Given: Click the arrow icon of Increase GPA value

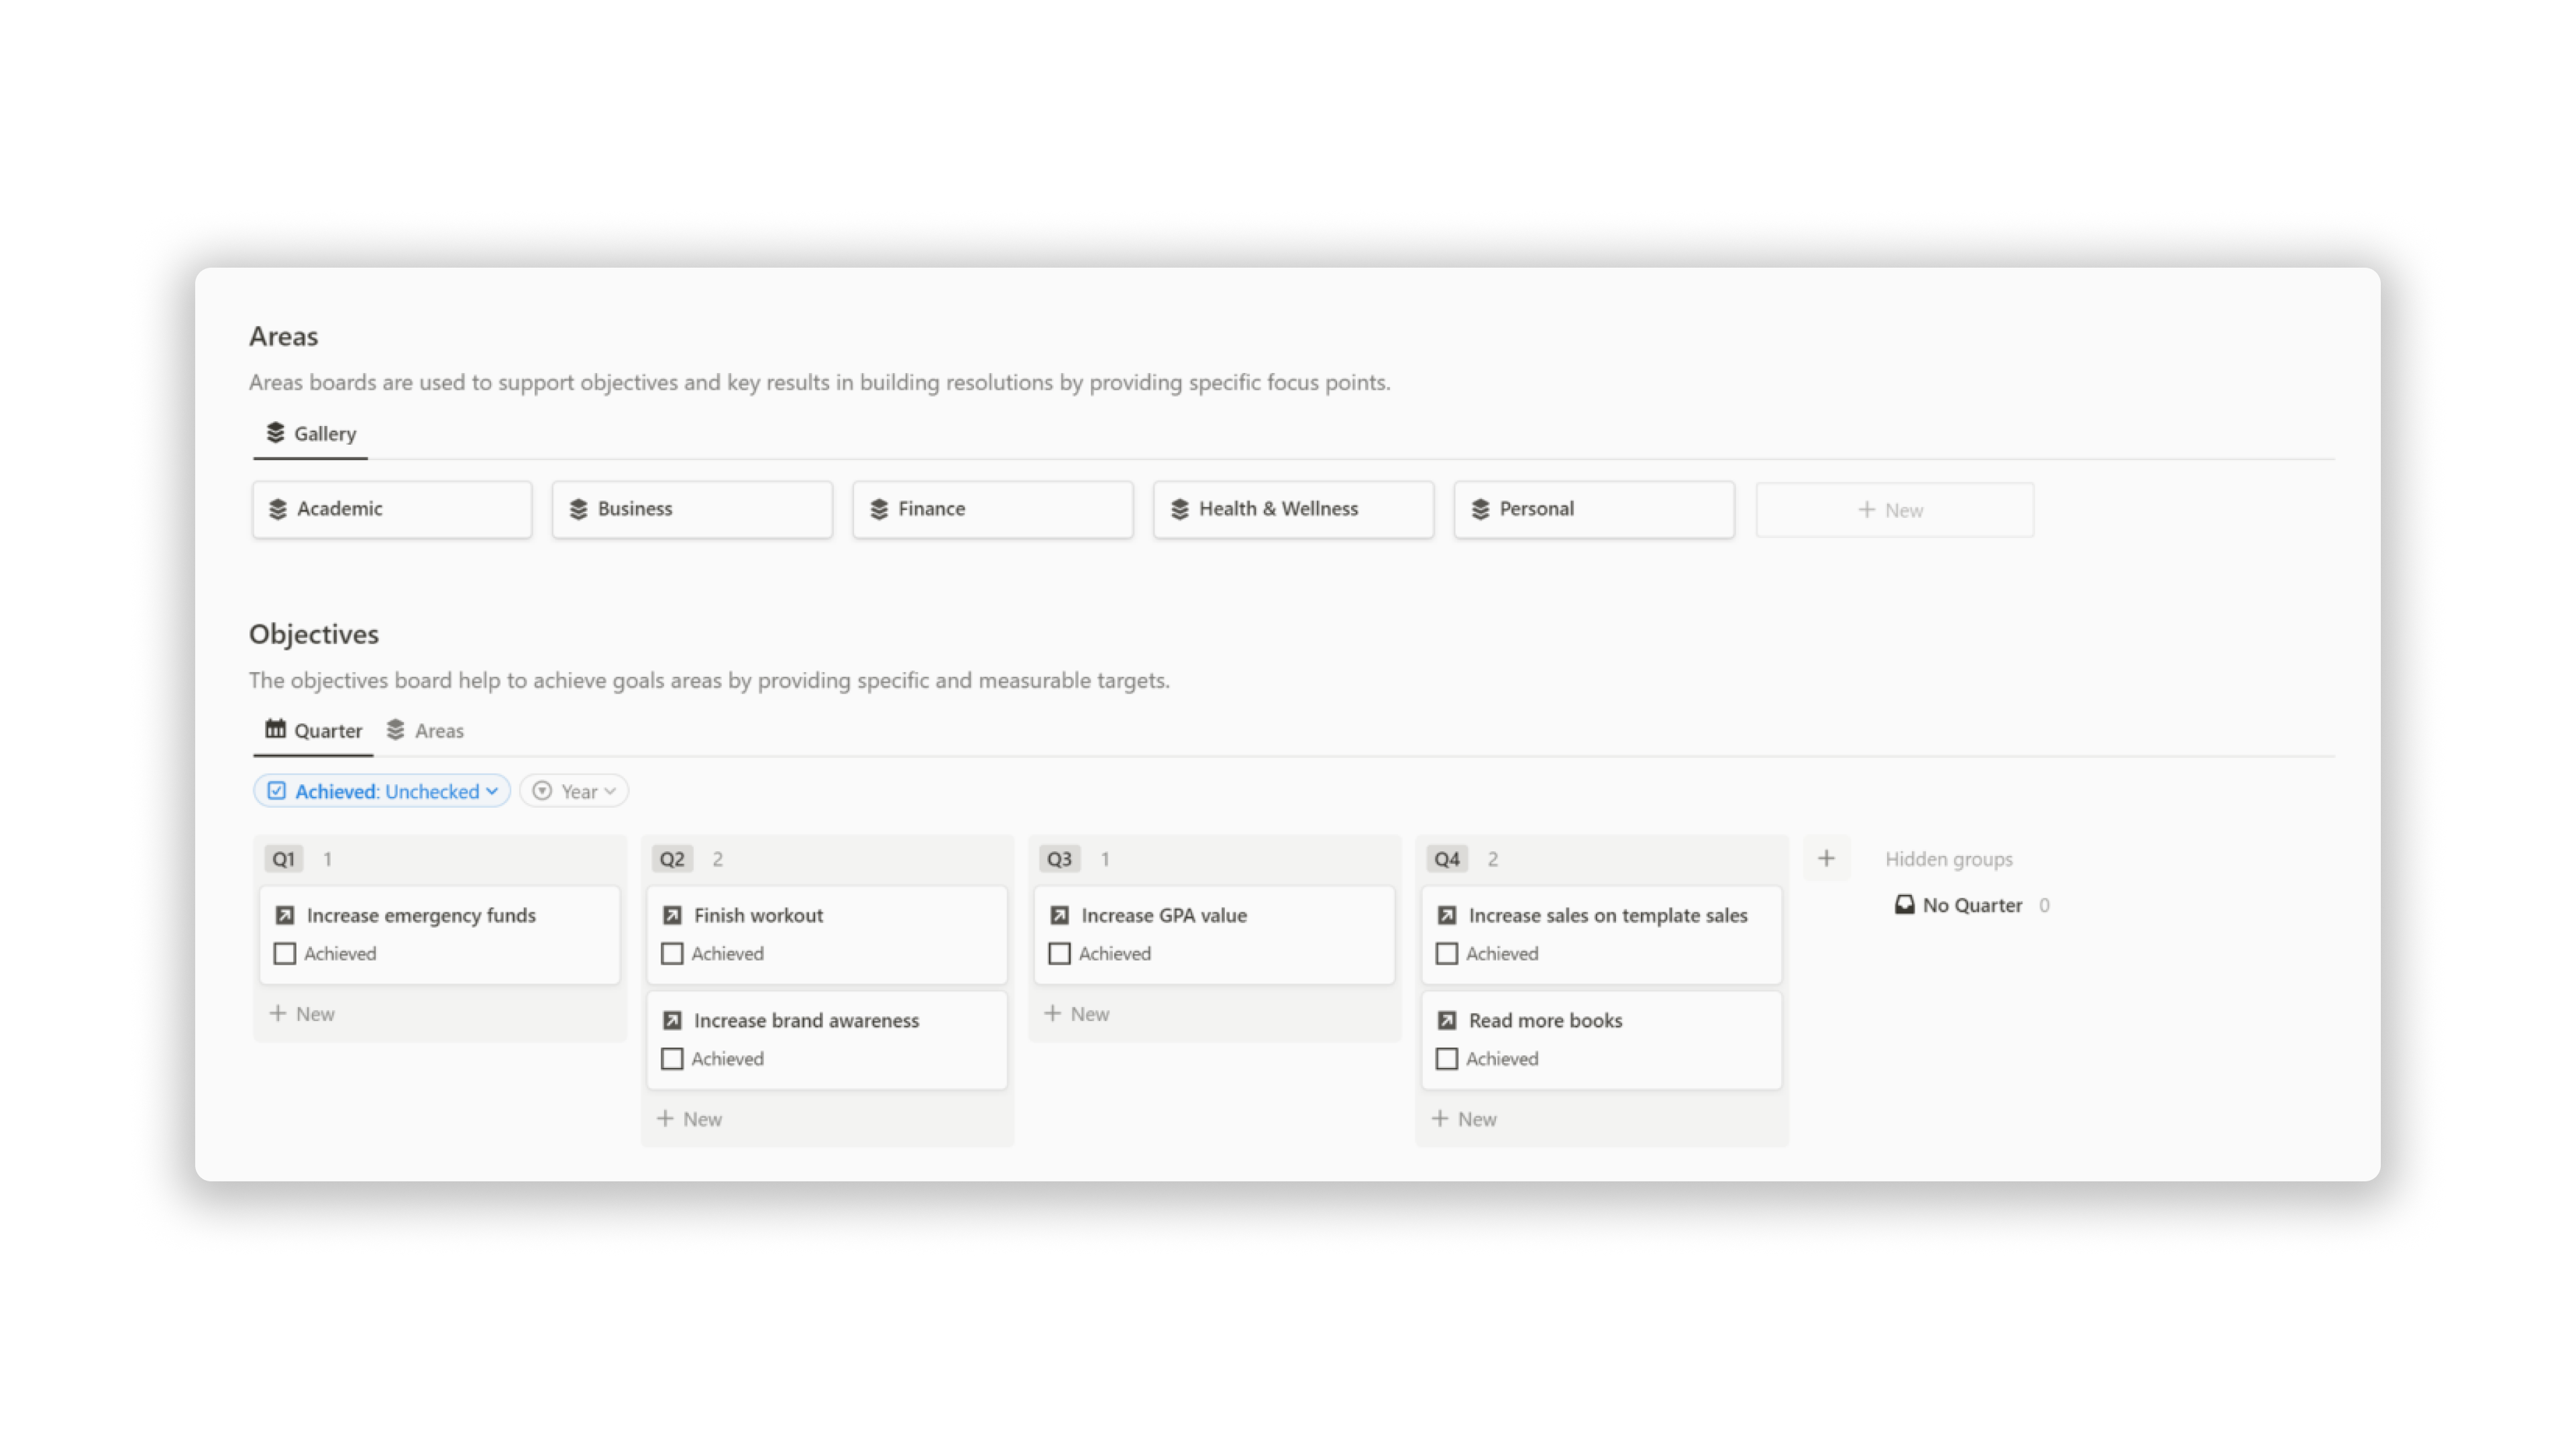Looking at the screenshot, I should coord(1060,915).
